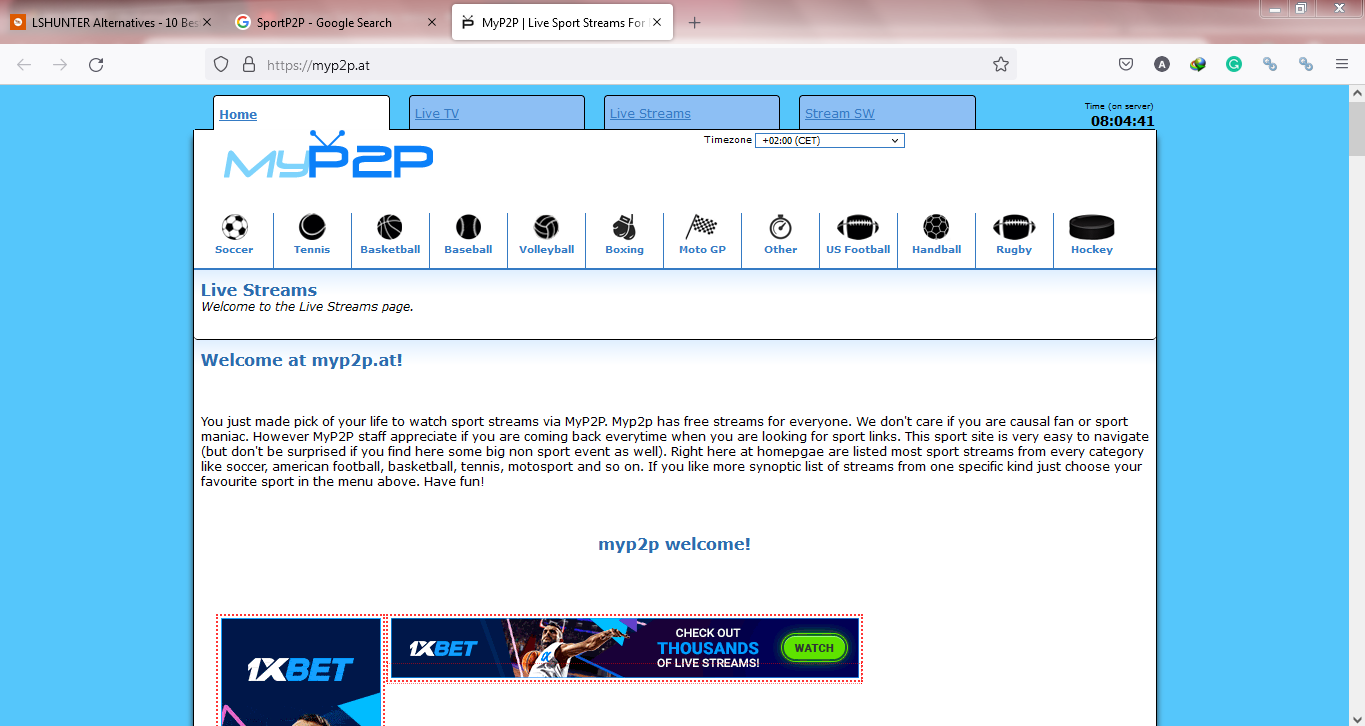Image resolution: width=1365 pixels, height=726 pixels.
Task: Click the Moto GP text link
Action: click(x=702, y=250)
